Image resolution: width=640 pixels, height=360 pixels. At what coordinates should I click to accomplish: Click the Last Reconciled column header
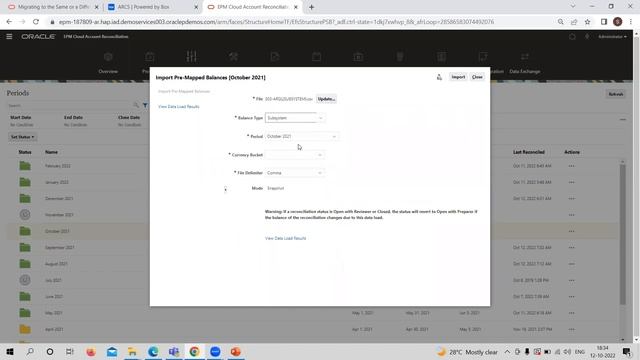pyautogui.click(x=529, y=152)
